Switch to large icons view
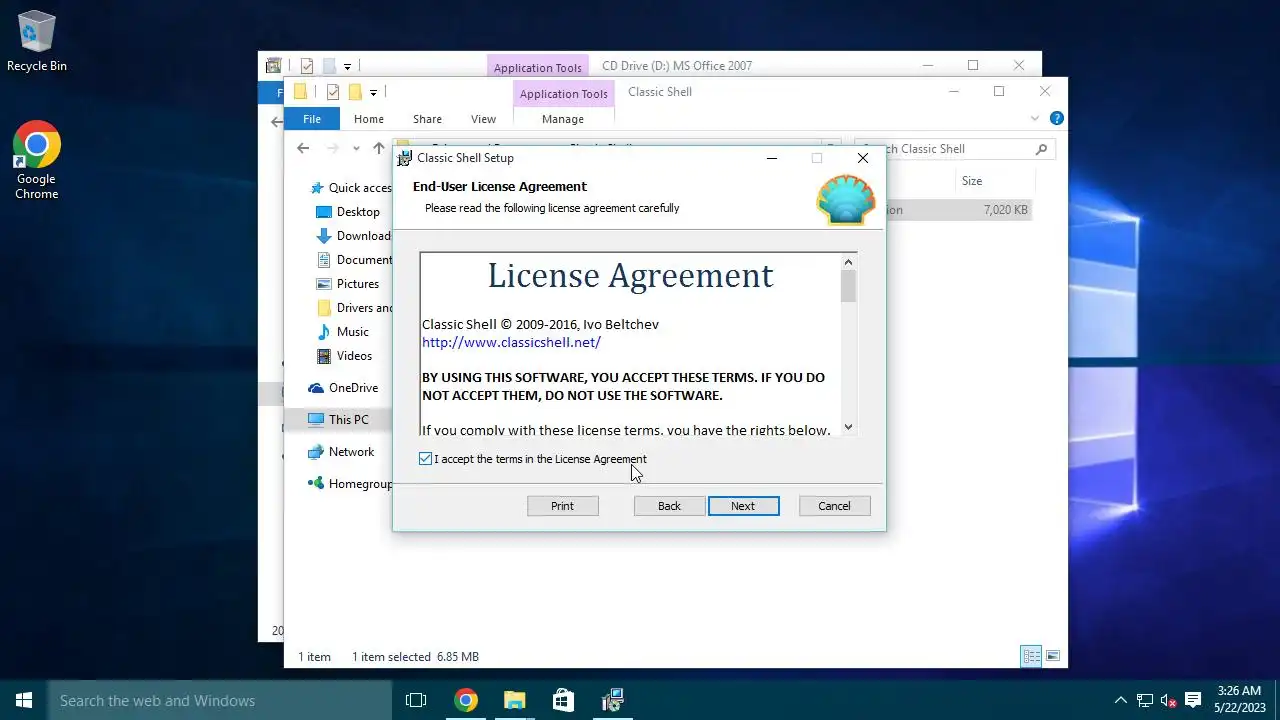The image size is (1280, 720). [1052, 656]
